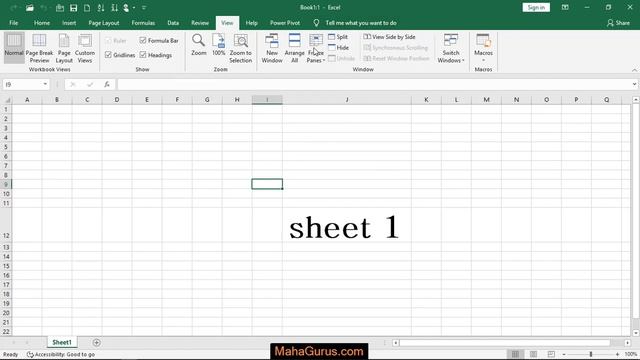Collapse the ribbon arrow
The width and height of the screenshot is (640, 360).
click(x=634, y=70)
